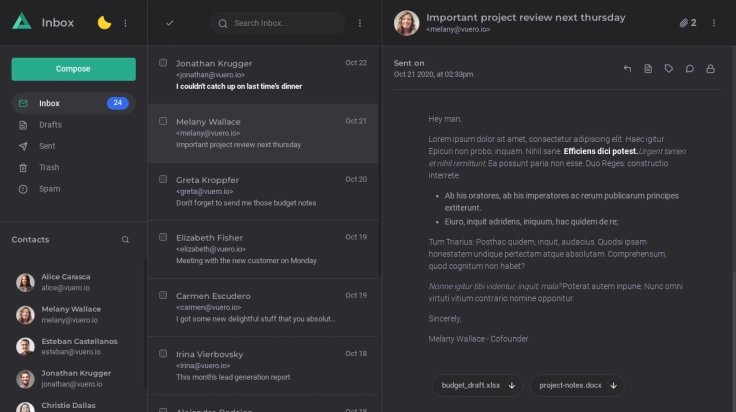
Task: Expand the email header three-dot menu
Action: 713,22
